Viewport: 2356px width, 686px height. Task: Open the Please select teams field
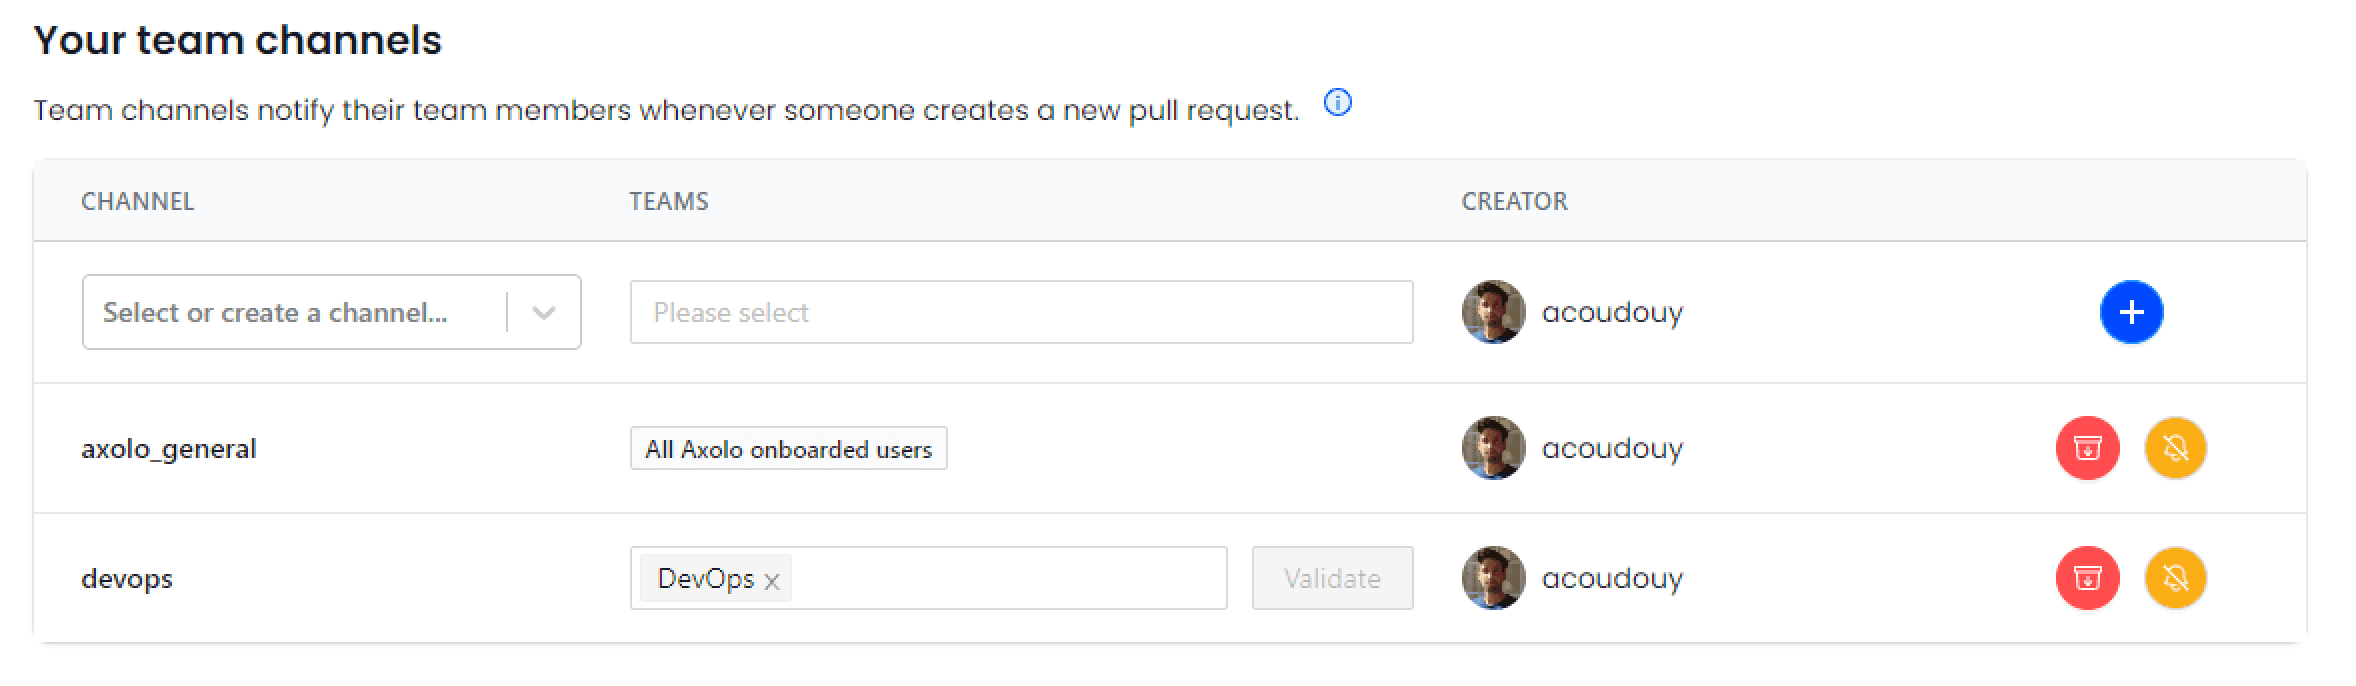1020,312
